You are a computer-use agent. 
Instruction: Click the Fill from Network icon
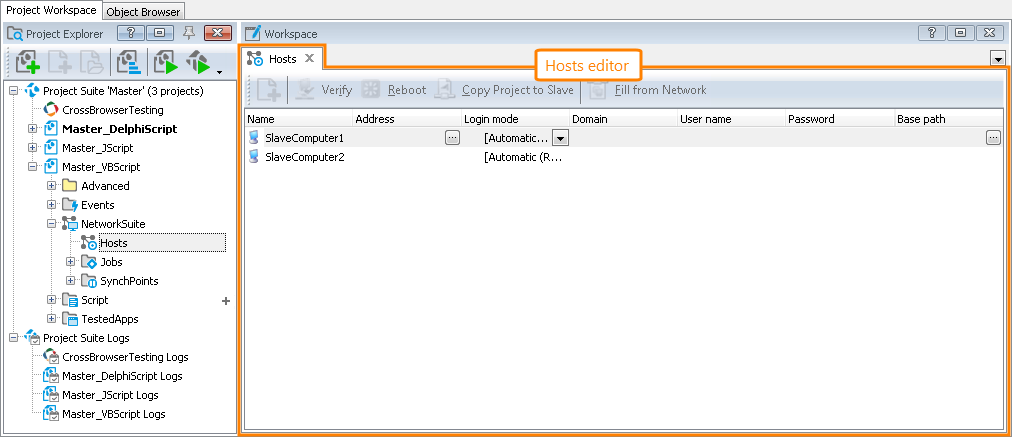point(598,90)
